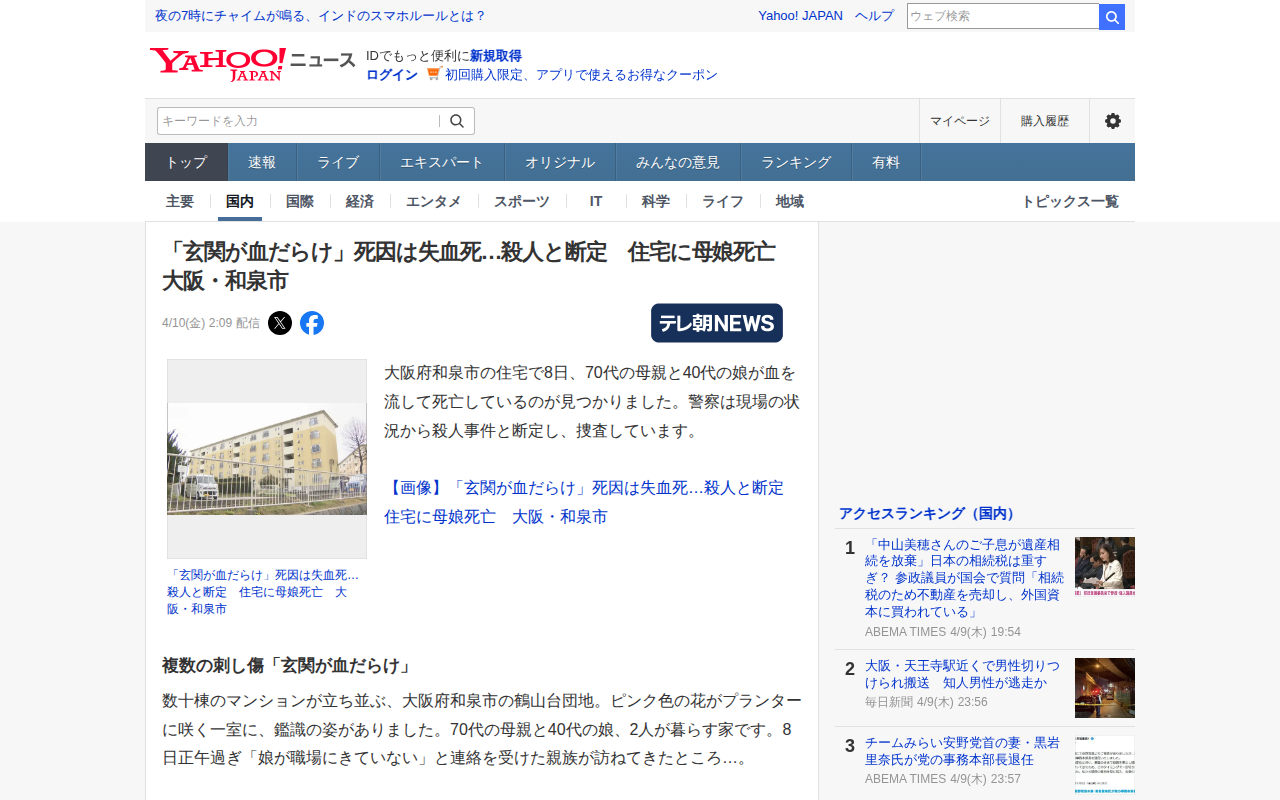The width and height of the screenshot is (1280, 800).
Task: Open the エンタメ category
Action: (x=433, y=201)
